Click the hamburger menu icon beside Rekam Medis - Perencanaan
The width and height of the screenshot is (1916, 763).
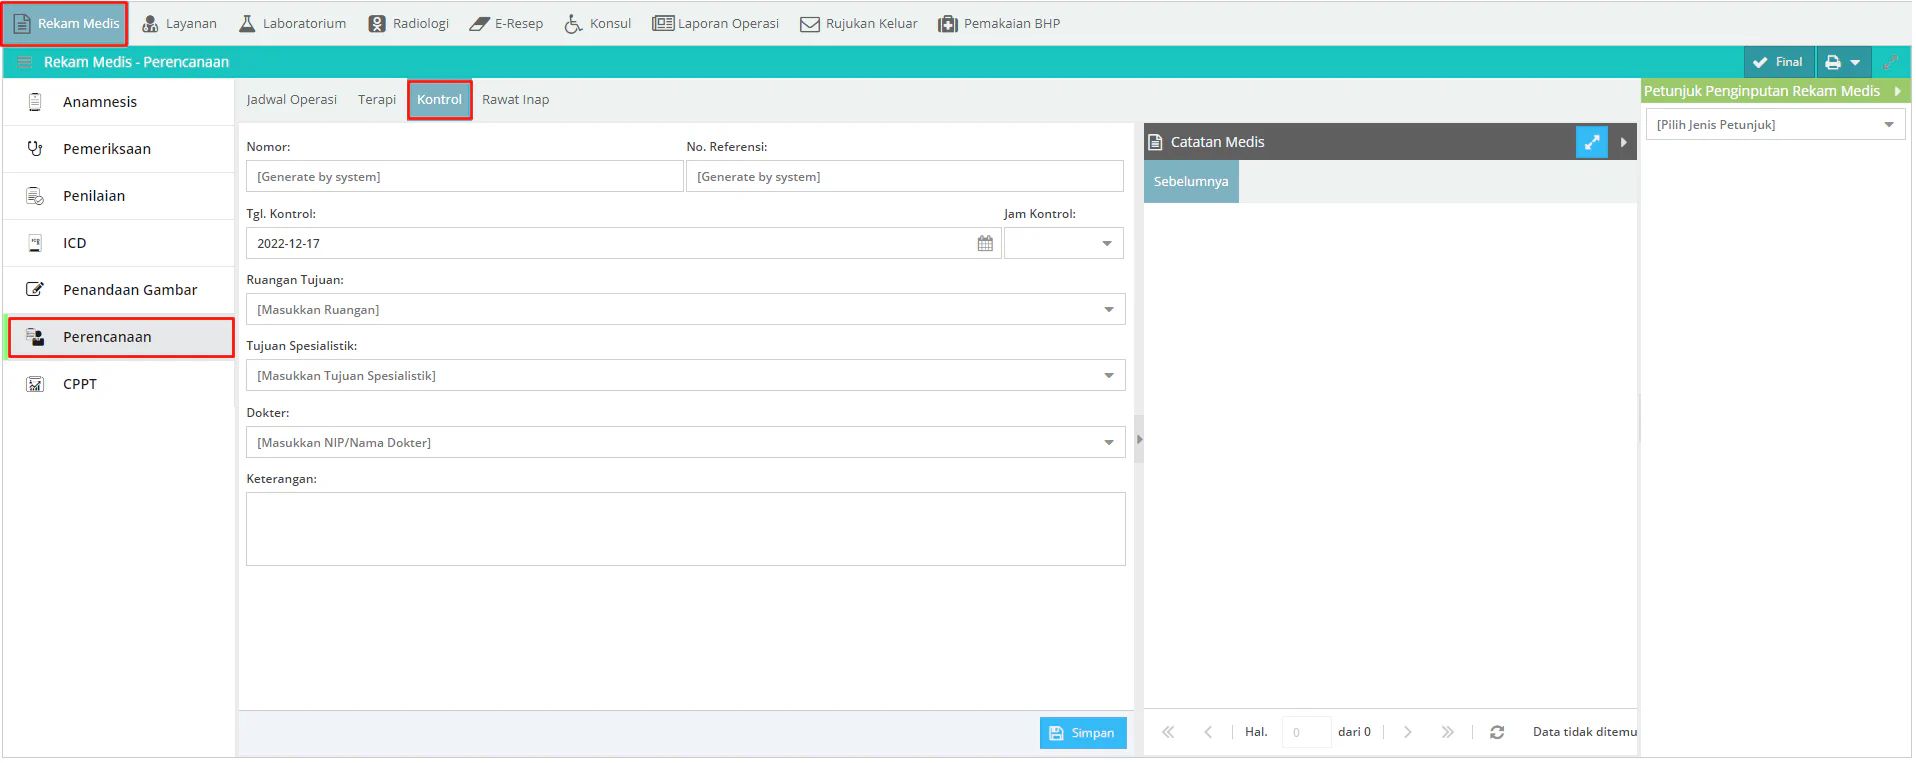coord(25,62)
